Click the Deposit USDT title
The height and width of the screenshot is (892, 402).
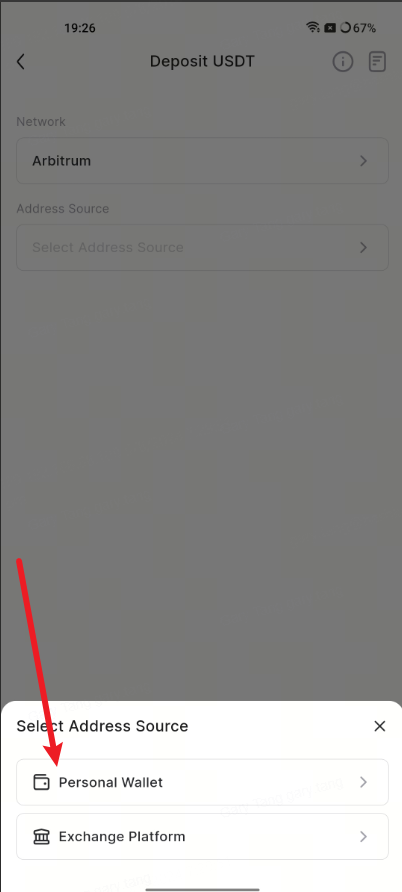(x=202, y=61)
